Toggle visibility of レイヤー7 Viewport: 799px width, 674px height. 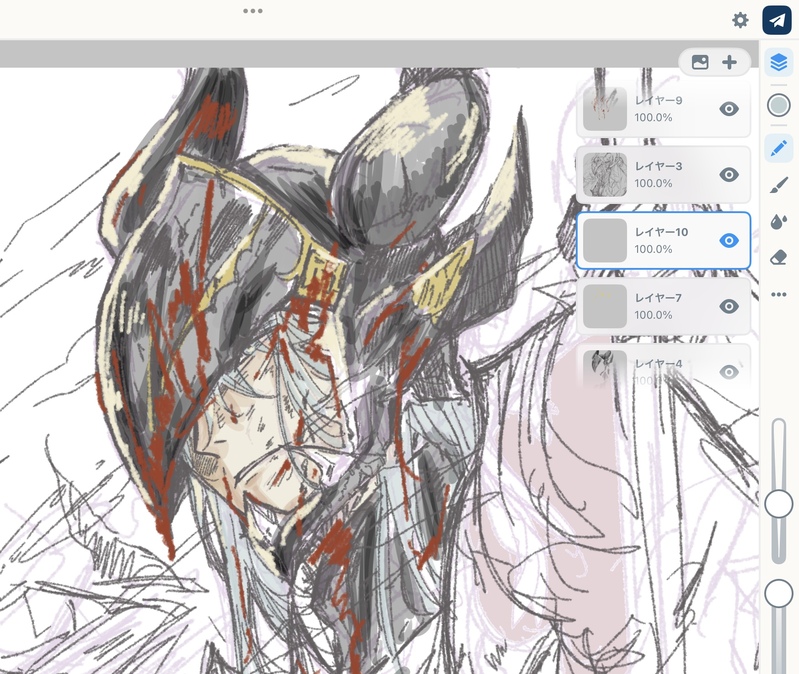click(x=729, y=306)
